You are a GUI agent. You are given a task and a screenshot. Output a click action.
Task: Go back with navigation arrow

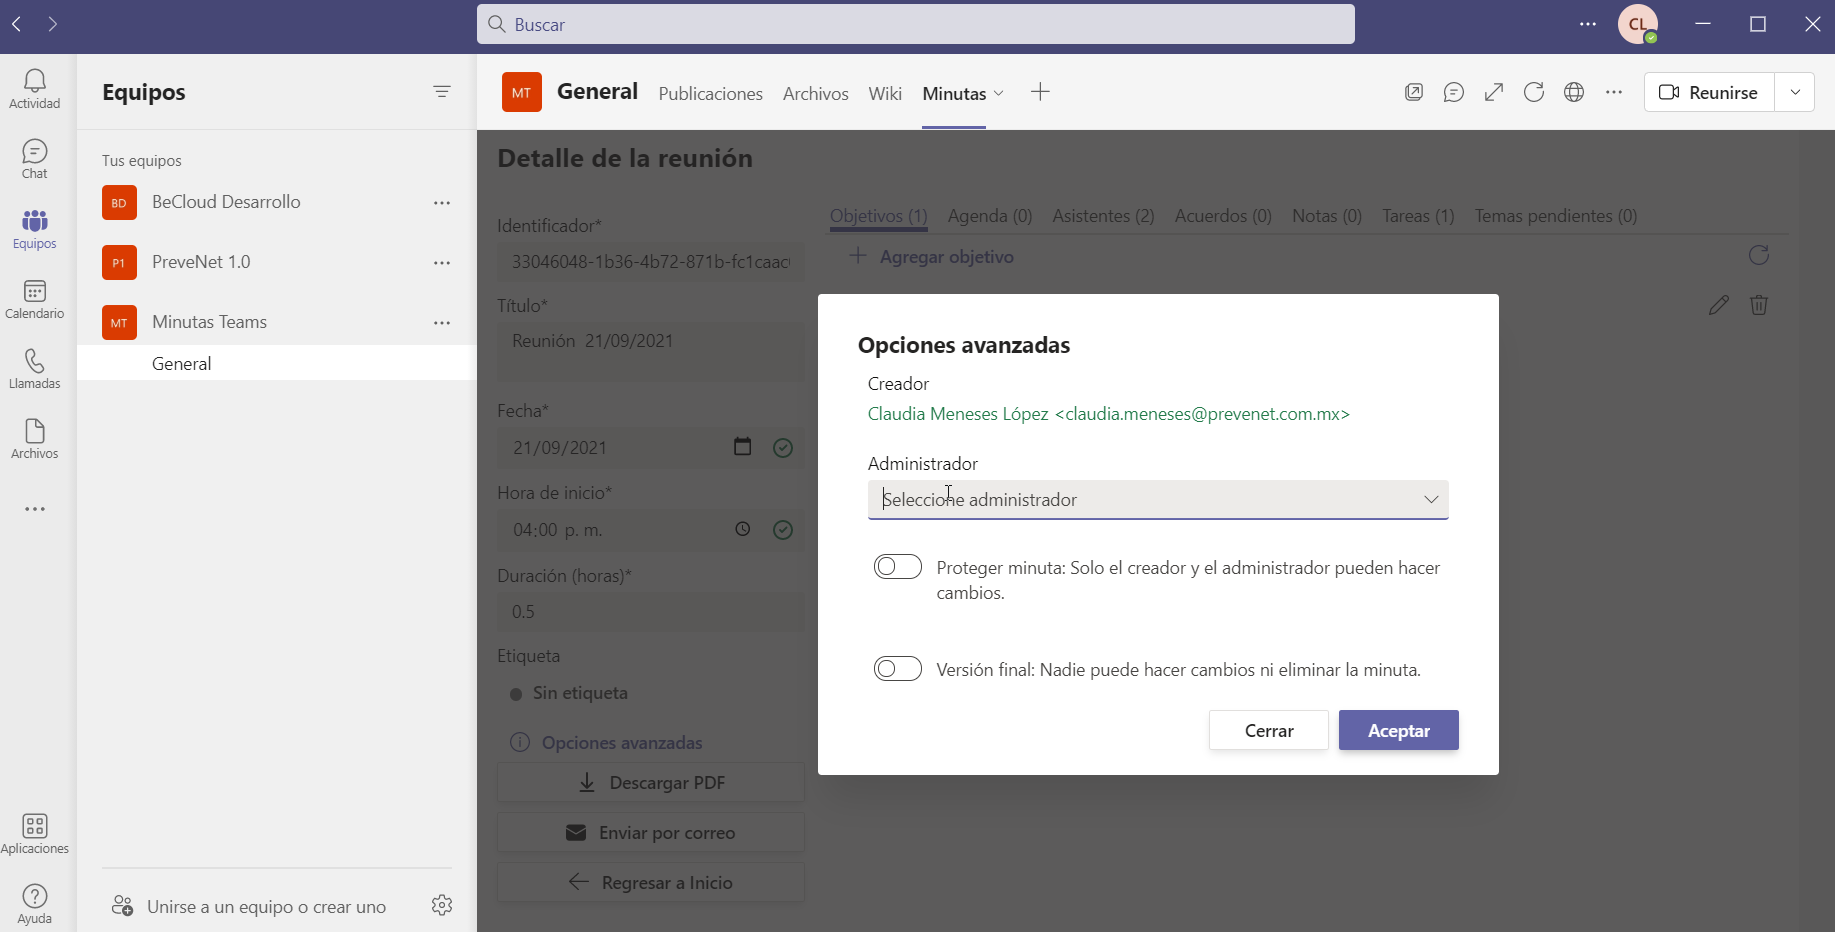17,24
